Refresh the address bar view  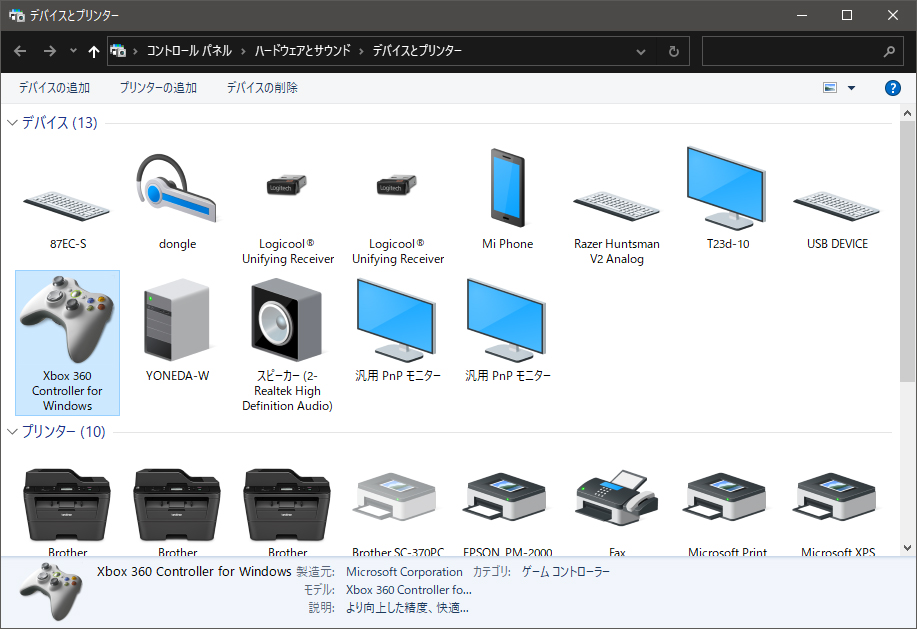(x=674, y=51)
